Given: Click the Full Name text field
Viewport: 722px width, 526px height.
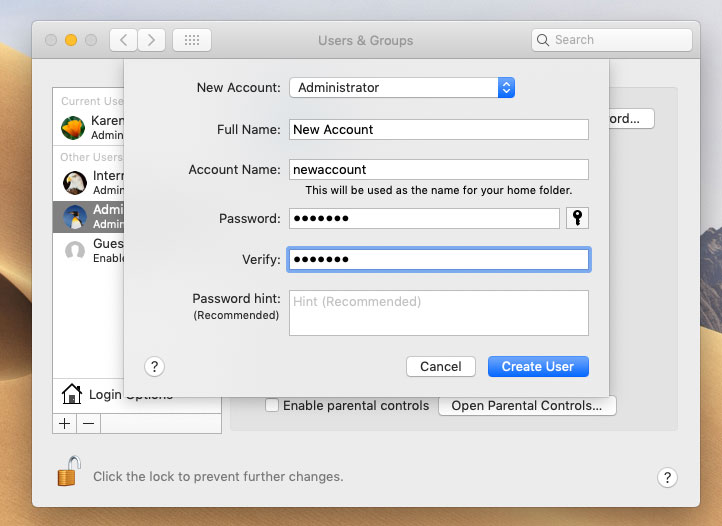Looking at the screenshot, I should (438, 129).
